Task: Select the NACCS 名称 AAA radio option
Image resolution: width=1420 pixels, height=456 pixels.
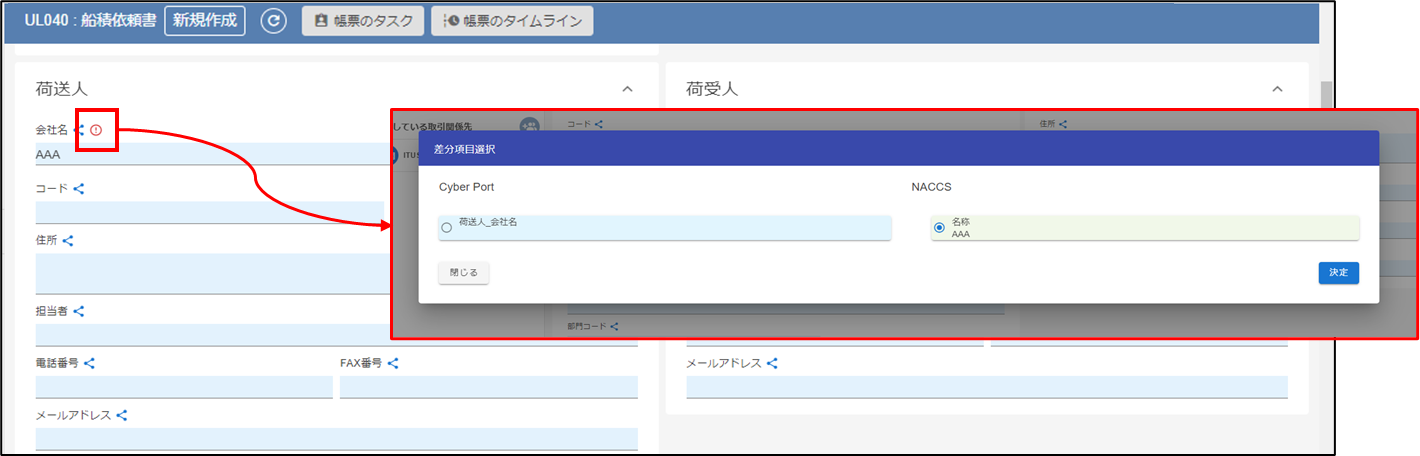Action: pos(938,228)
